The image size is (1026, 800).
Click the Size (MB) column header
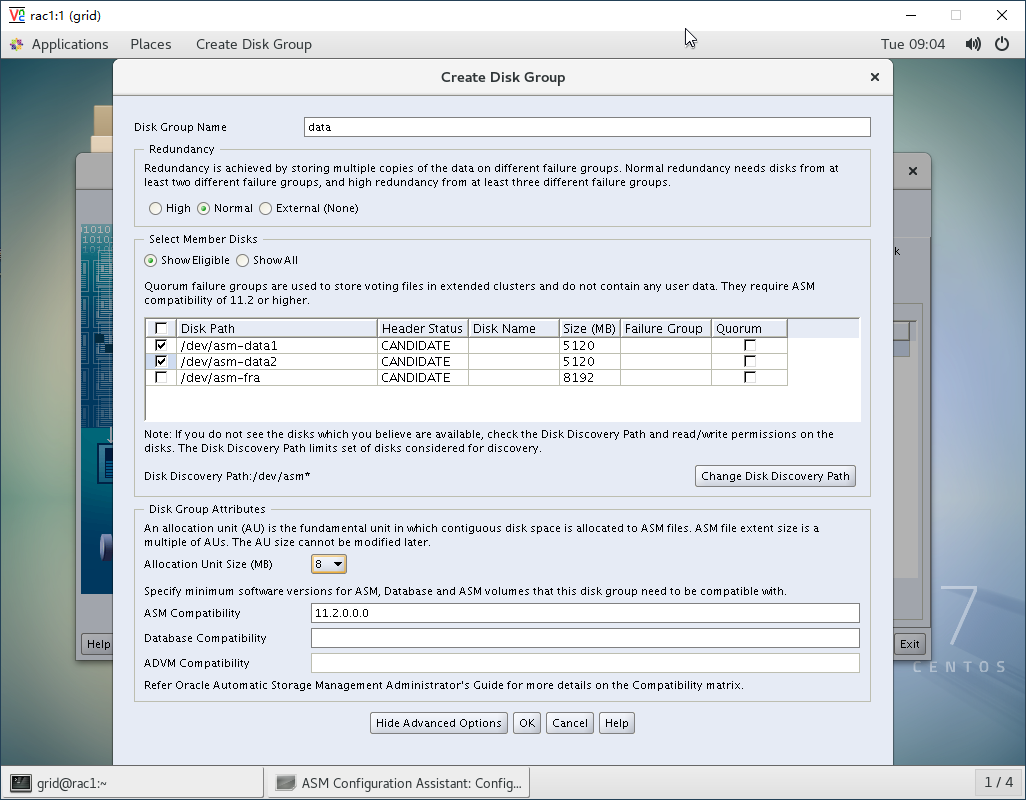point(590,328)
